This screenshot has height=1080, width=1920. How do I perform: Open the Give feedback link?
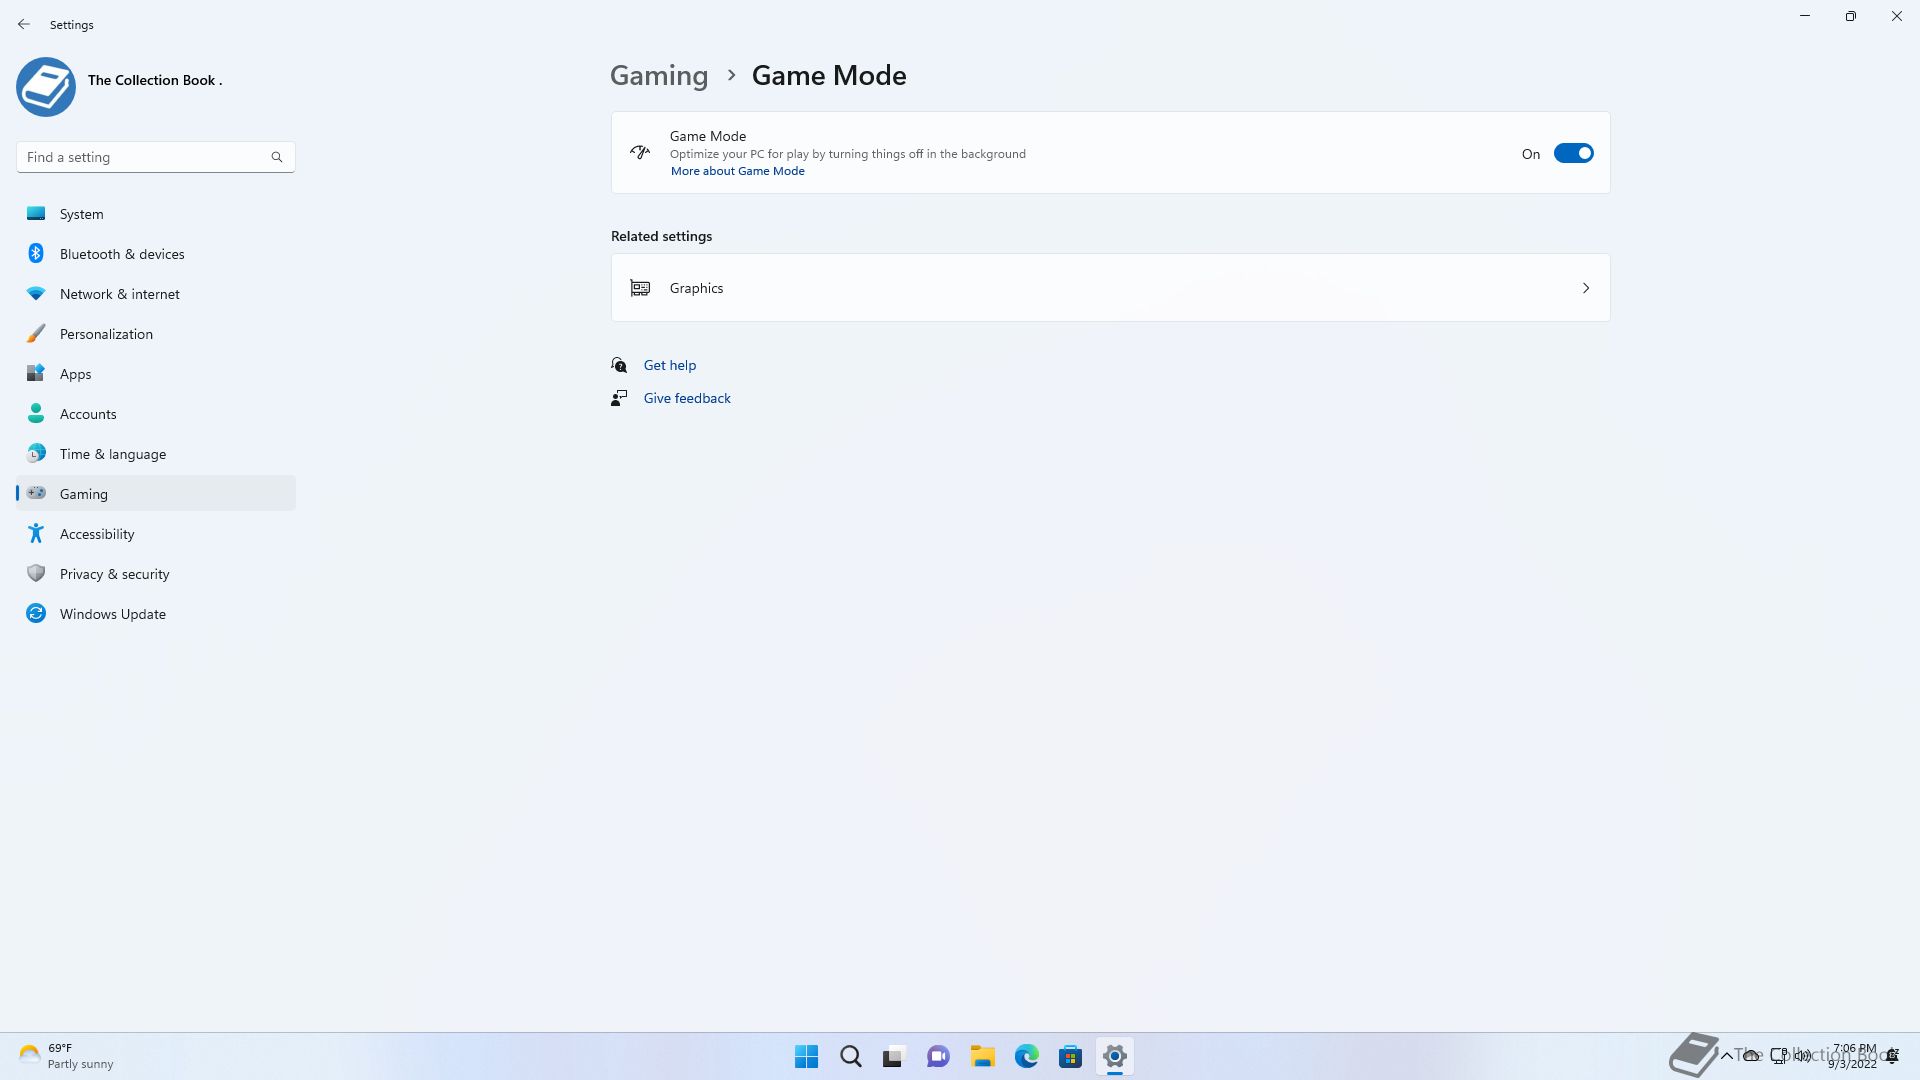pos(686,398)
